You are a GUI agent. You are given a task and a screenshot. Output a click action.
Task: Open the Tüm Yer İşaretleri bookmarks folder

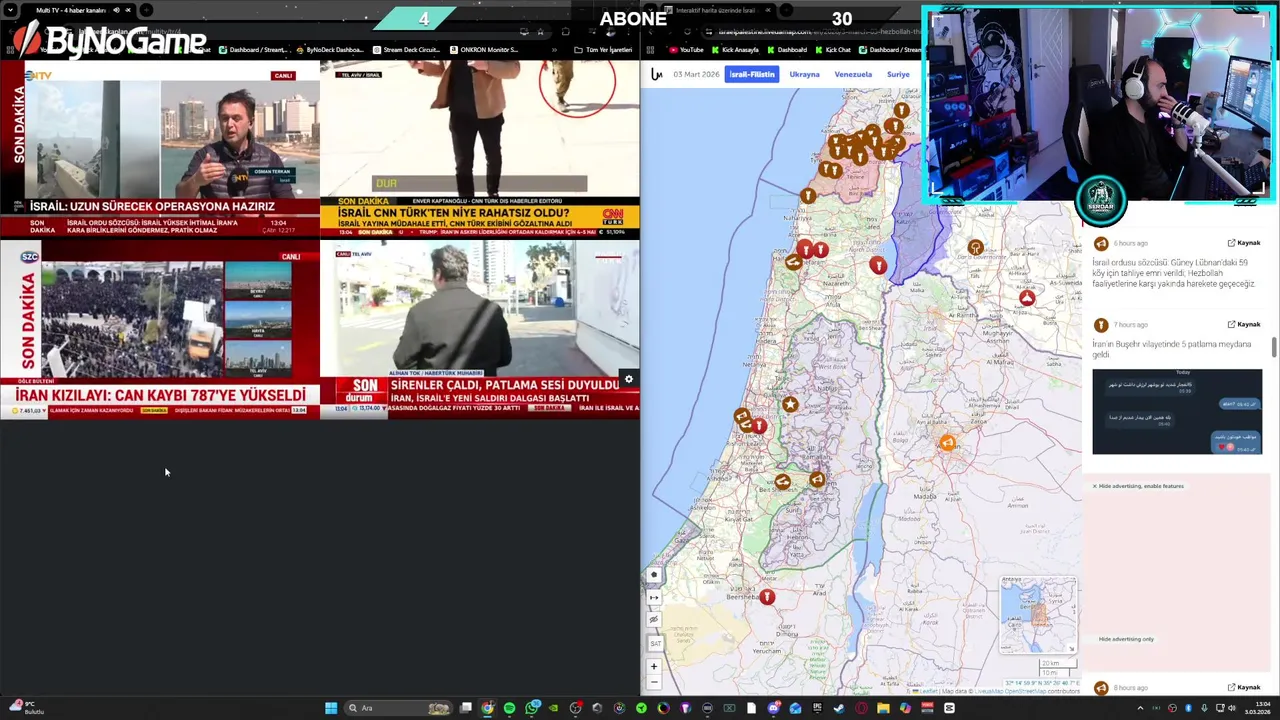pos(603,50)
